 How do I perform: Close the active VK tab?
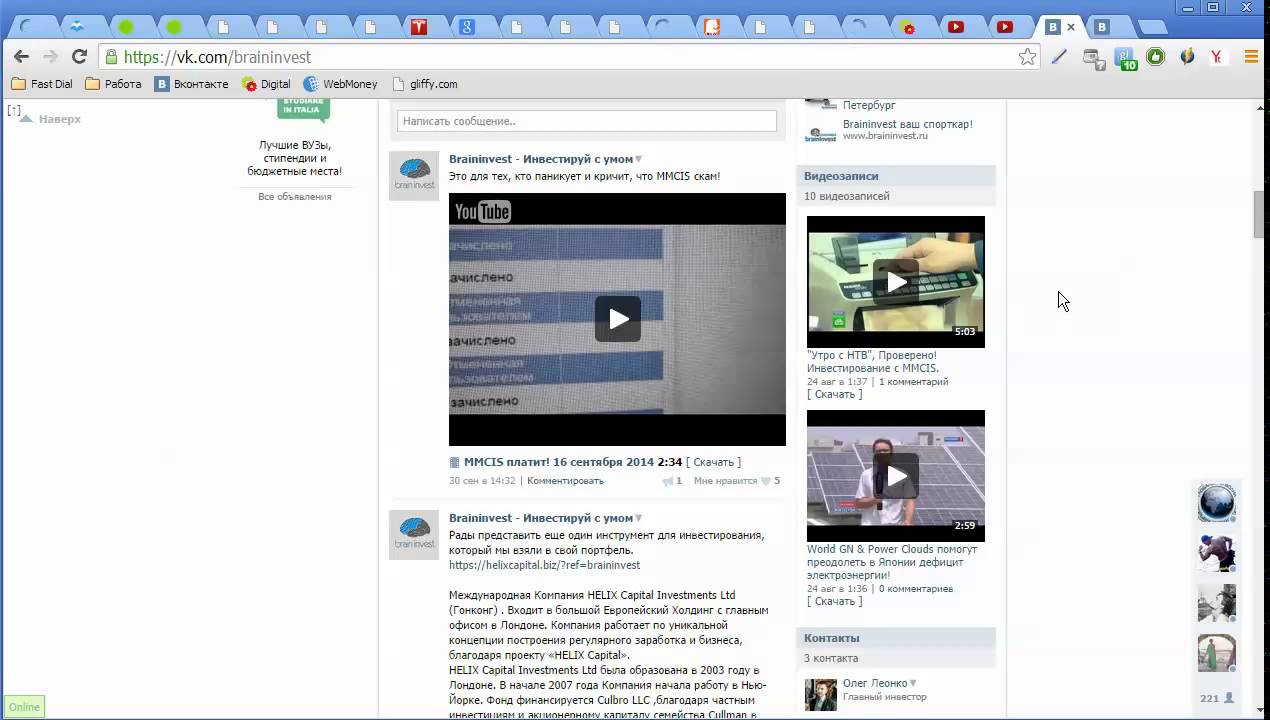tap(1071, 27)
